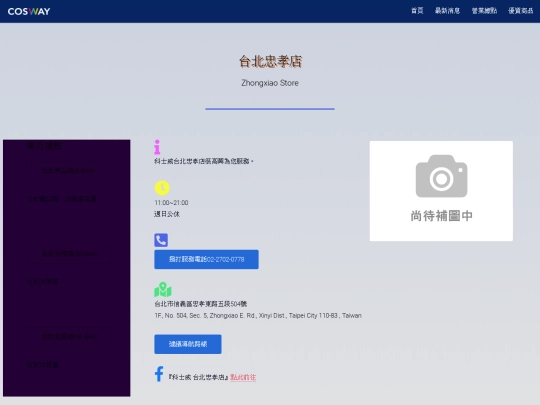Click the English address Zhongxiao E. Rd. line
The height and width of the screenshot is (405, 540).
tap(258, 315)
